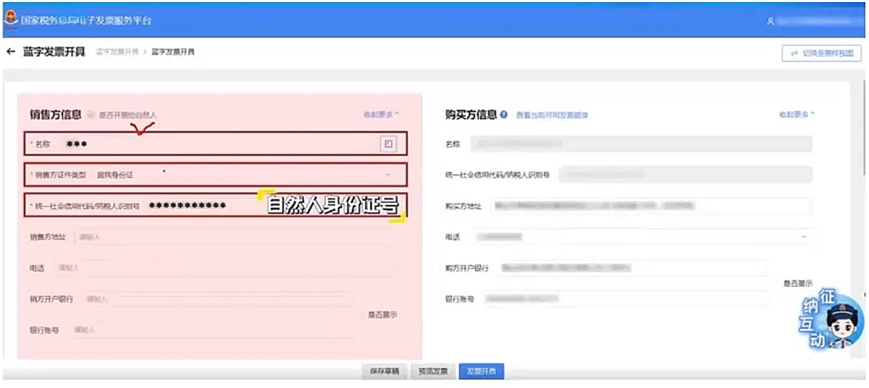This screenshot has width=869, height=388.
Task: Click the 切换至票样视图 button
Action: tap(822, 53)
